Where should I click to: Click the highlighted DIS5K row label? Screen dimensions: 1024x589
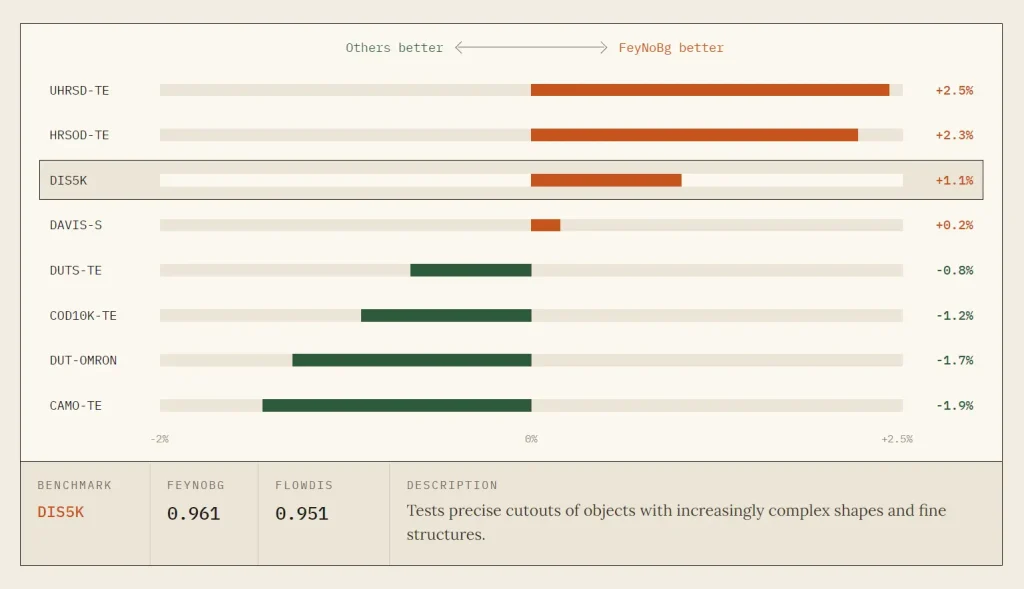click(68, 180)
